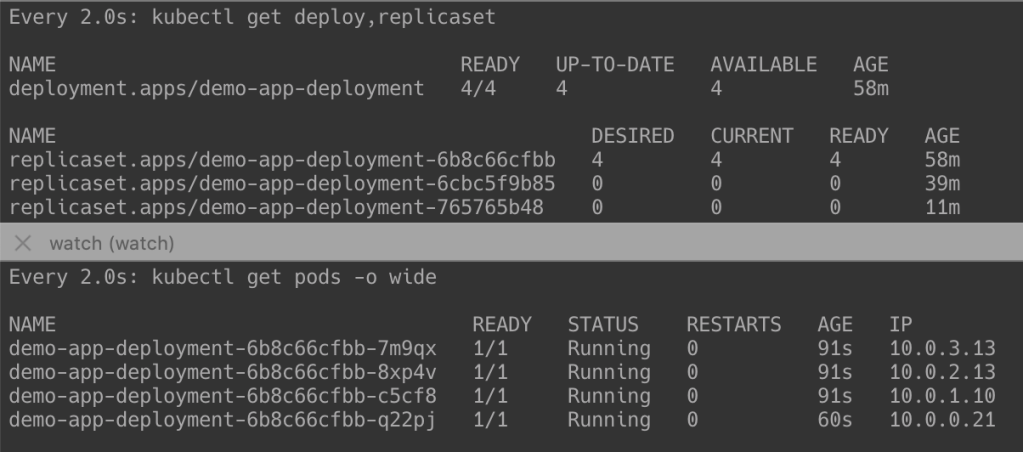This screenshot has width=1023, height=452.
Task: Click the "kubectl get deploy,replicaset" watch header
Action: [x=252, y=17]
